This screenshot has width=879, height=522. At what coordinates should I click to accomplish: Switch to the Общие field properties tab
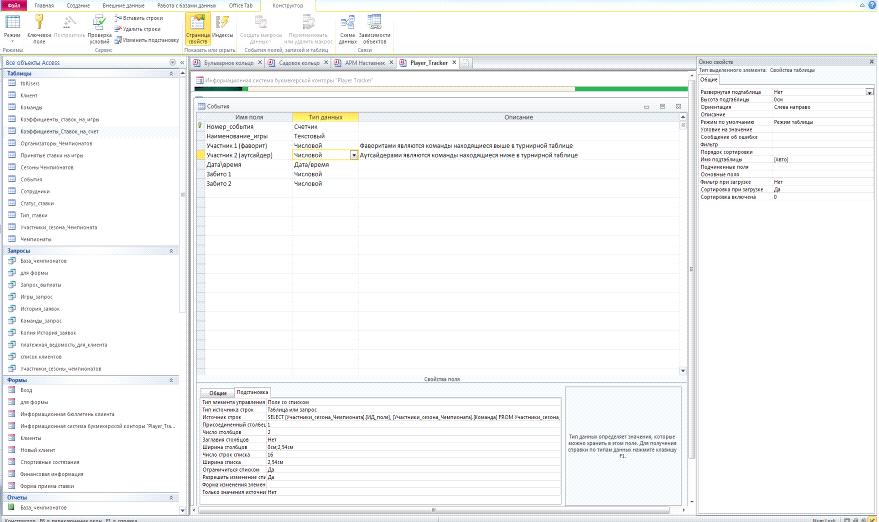click(217, 392)
